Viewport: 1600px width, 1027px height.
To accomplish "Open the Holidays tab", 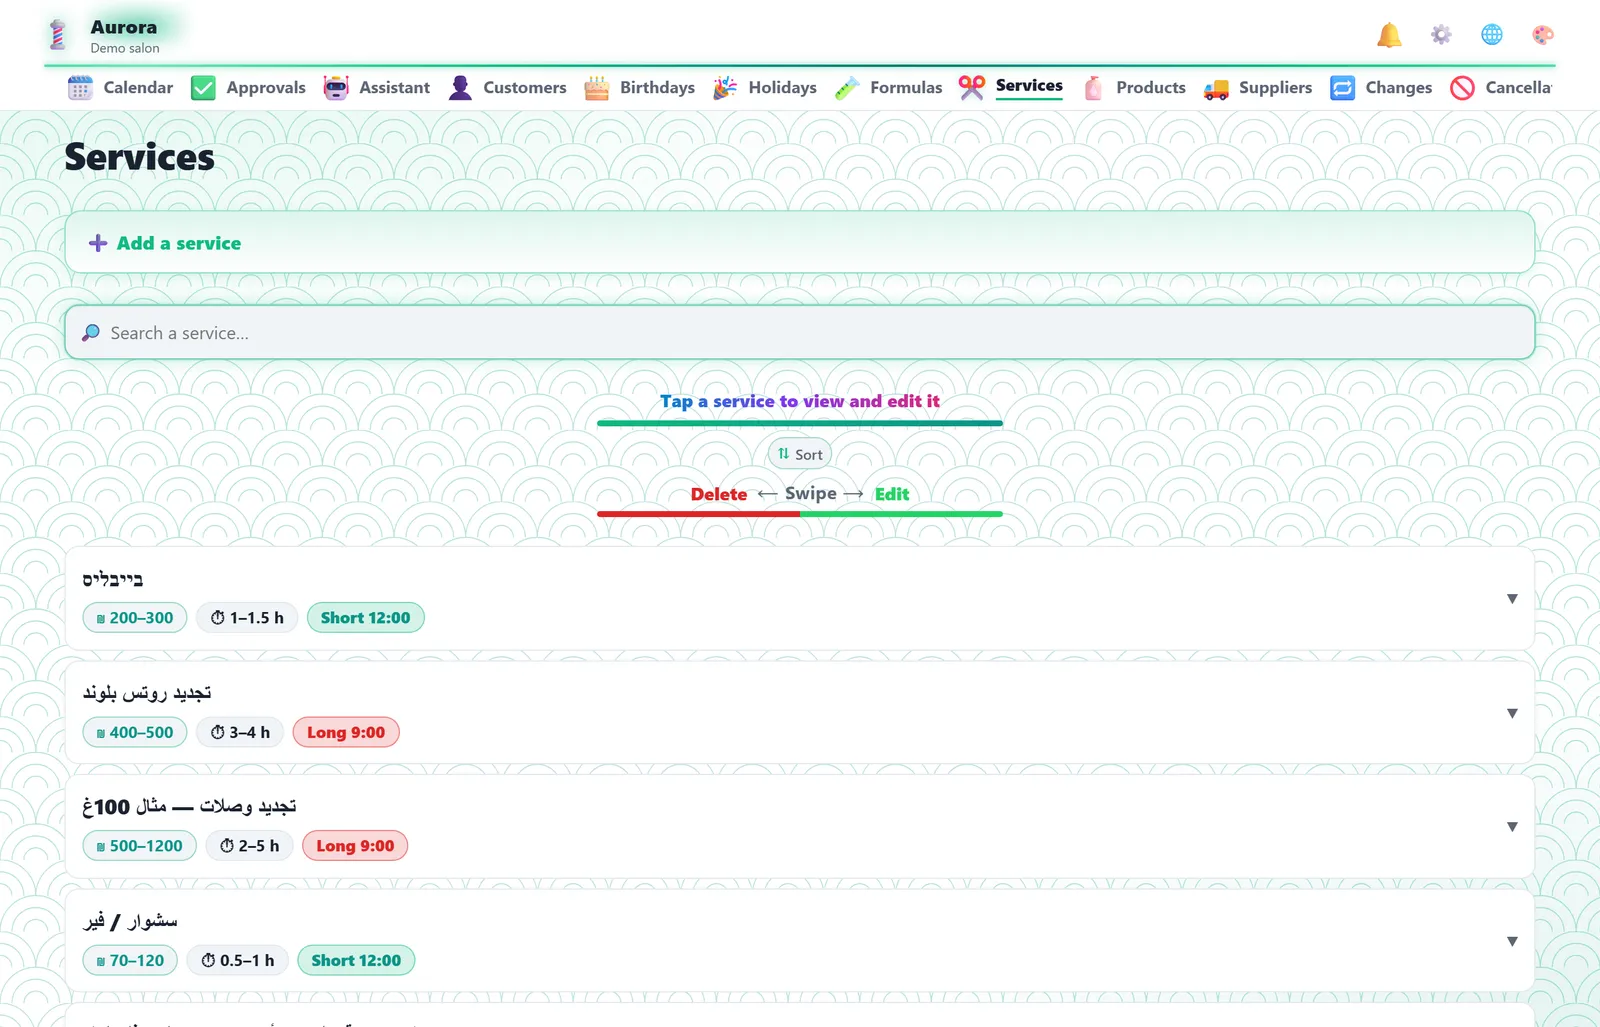I will [x=765, y=88].
